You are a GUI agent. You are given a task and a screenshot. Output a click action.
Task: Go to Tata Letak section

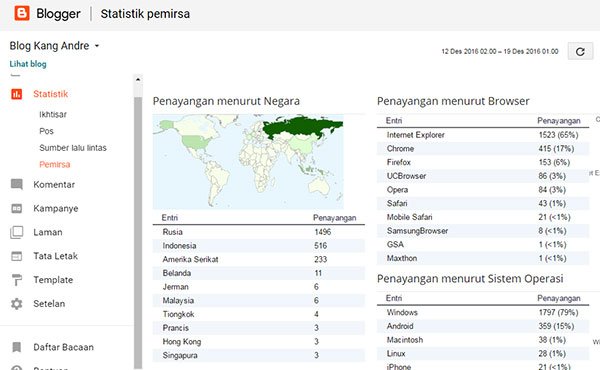click(x=55, y=256)
